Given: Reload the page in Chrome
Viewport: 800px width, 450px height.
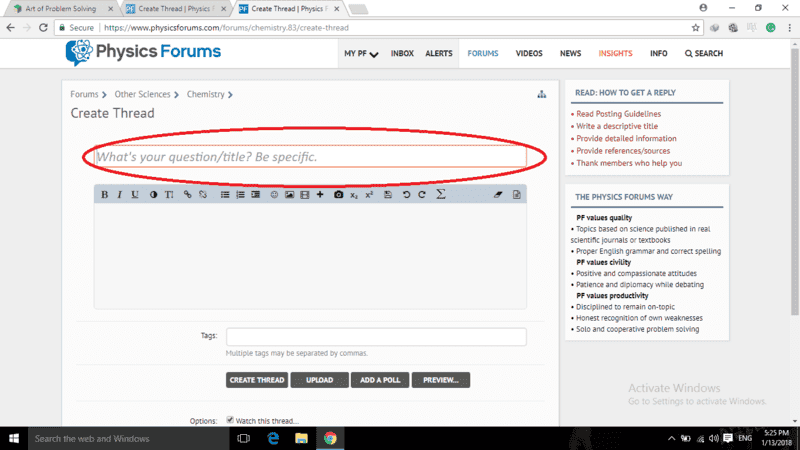Looking at the screenshot, I should coord(43,28).
